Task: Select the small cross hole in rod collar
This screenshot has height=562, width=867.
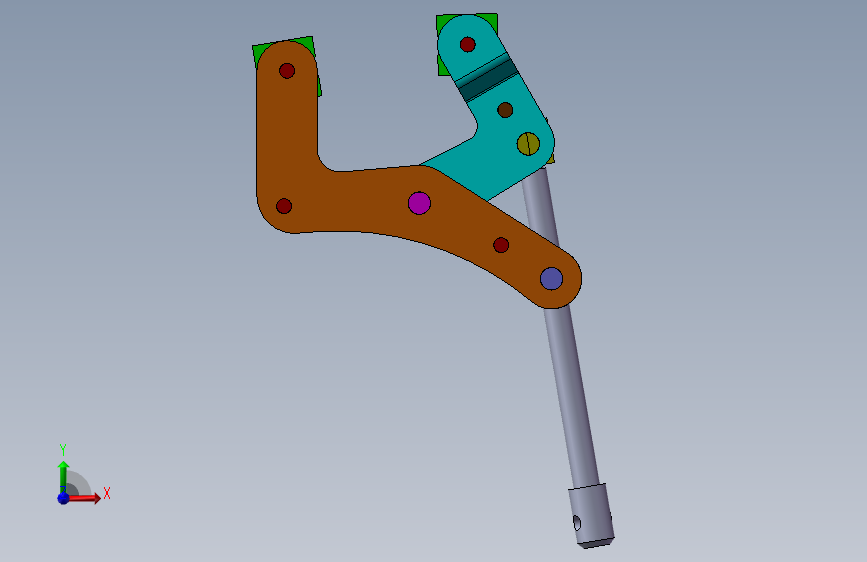Action: [577, 523]
